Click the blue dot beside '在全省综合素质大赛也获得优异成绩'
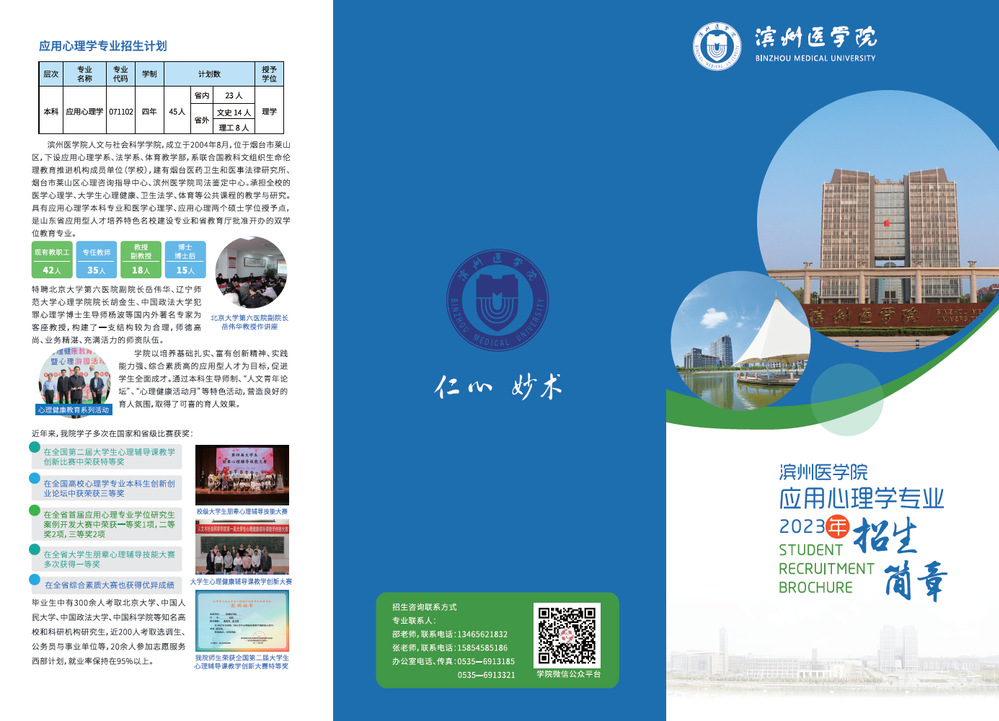This screenshot has width=999, height=721. pos(35,580)
